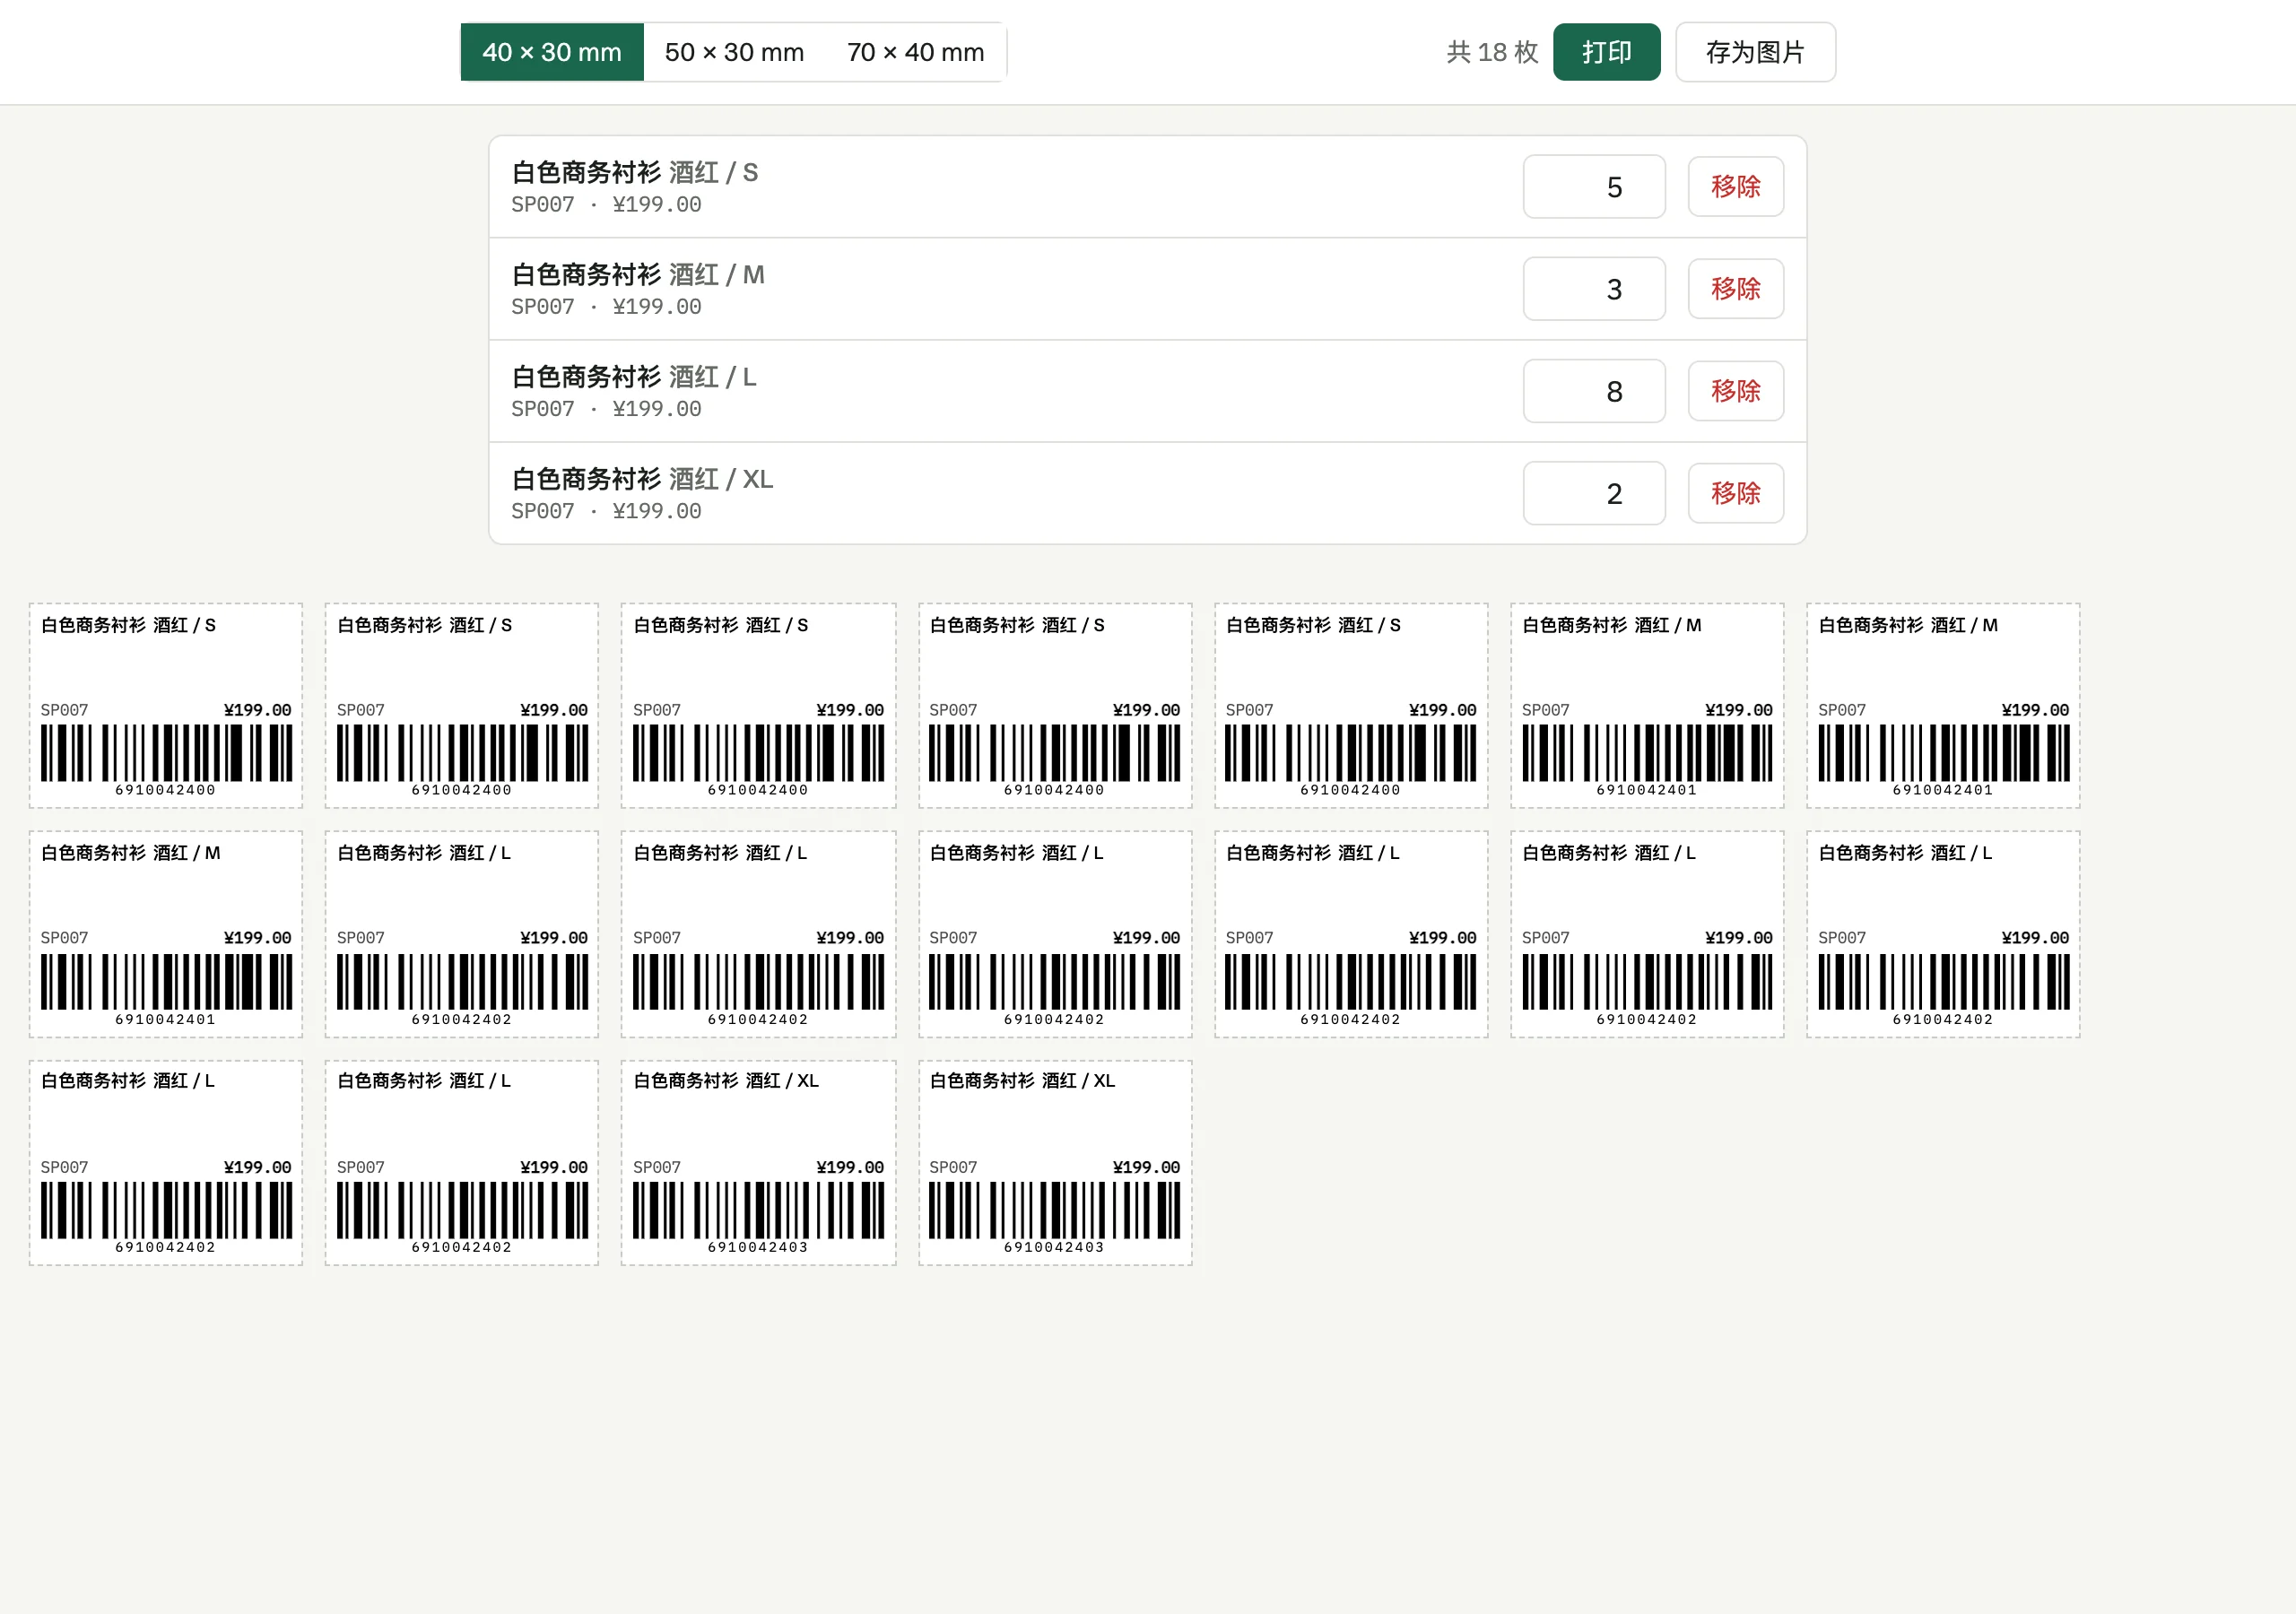Open the last 酒红 / XL label preview

(1055, 1163)
